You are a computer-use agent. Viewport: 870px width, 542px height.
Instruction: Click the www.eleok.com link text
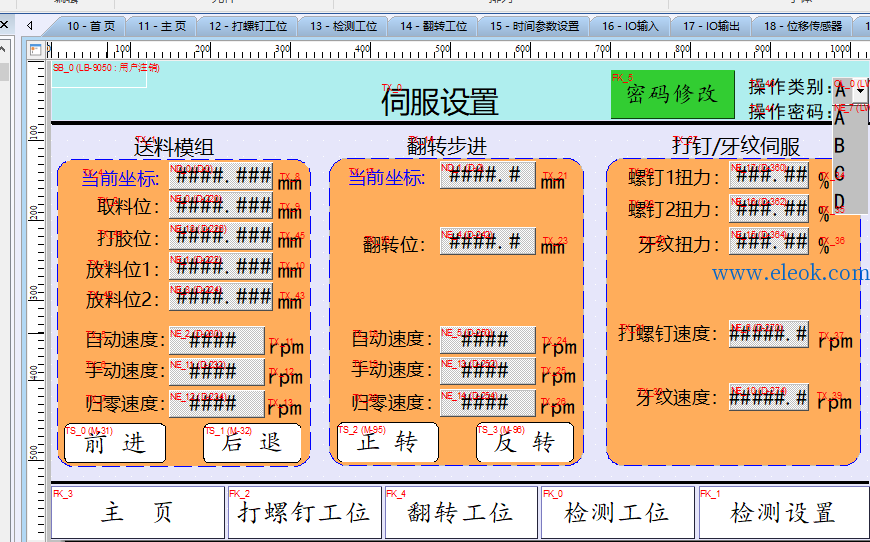[x=791, y=273]
